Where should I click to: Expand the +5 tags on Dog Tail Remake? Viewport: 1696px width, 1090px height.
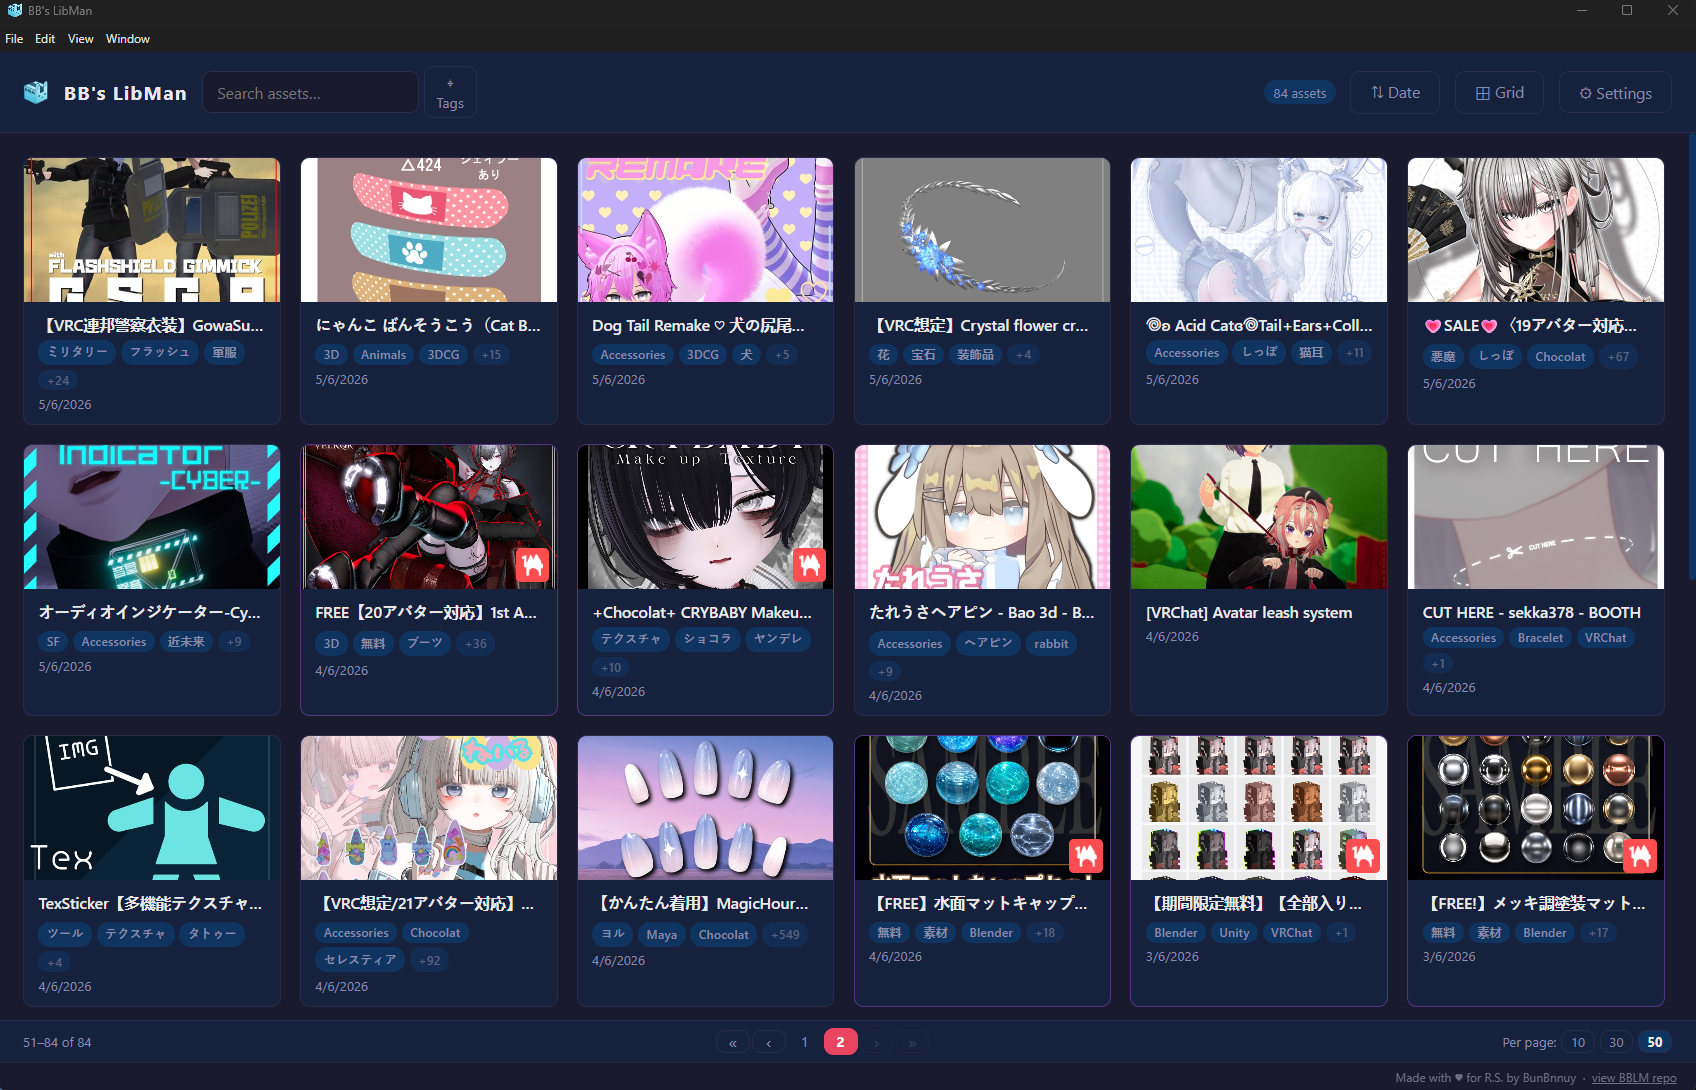point(782,355)
